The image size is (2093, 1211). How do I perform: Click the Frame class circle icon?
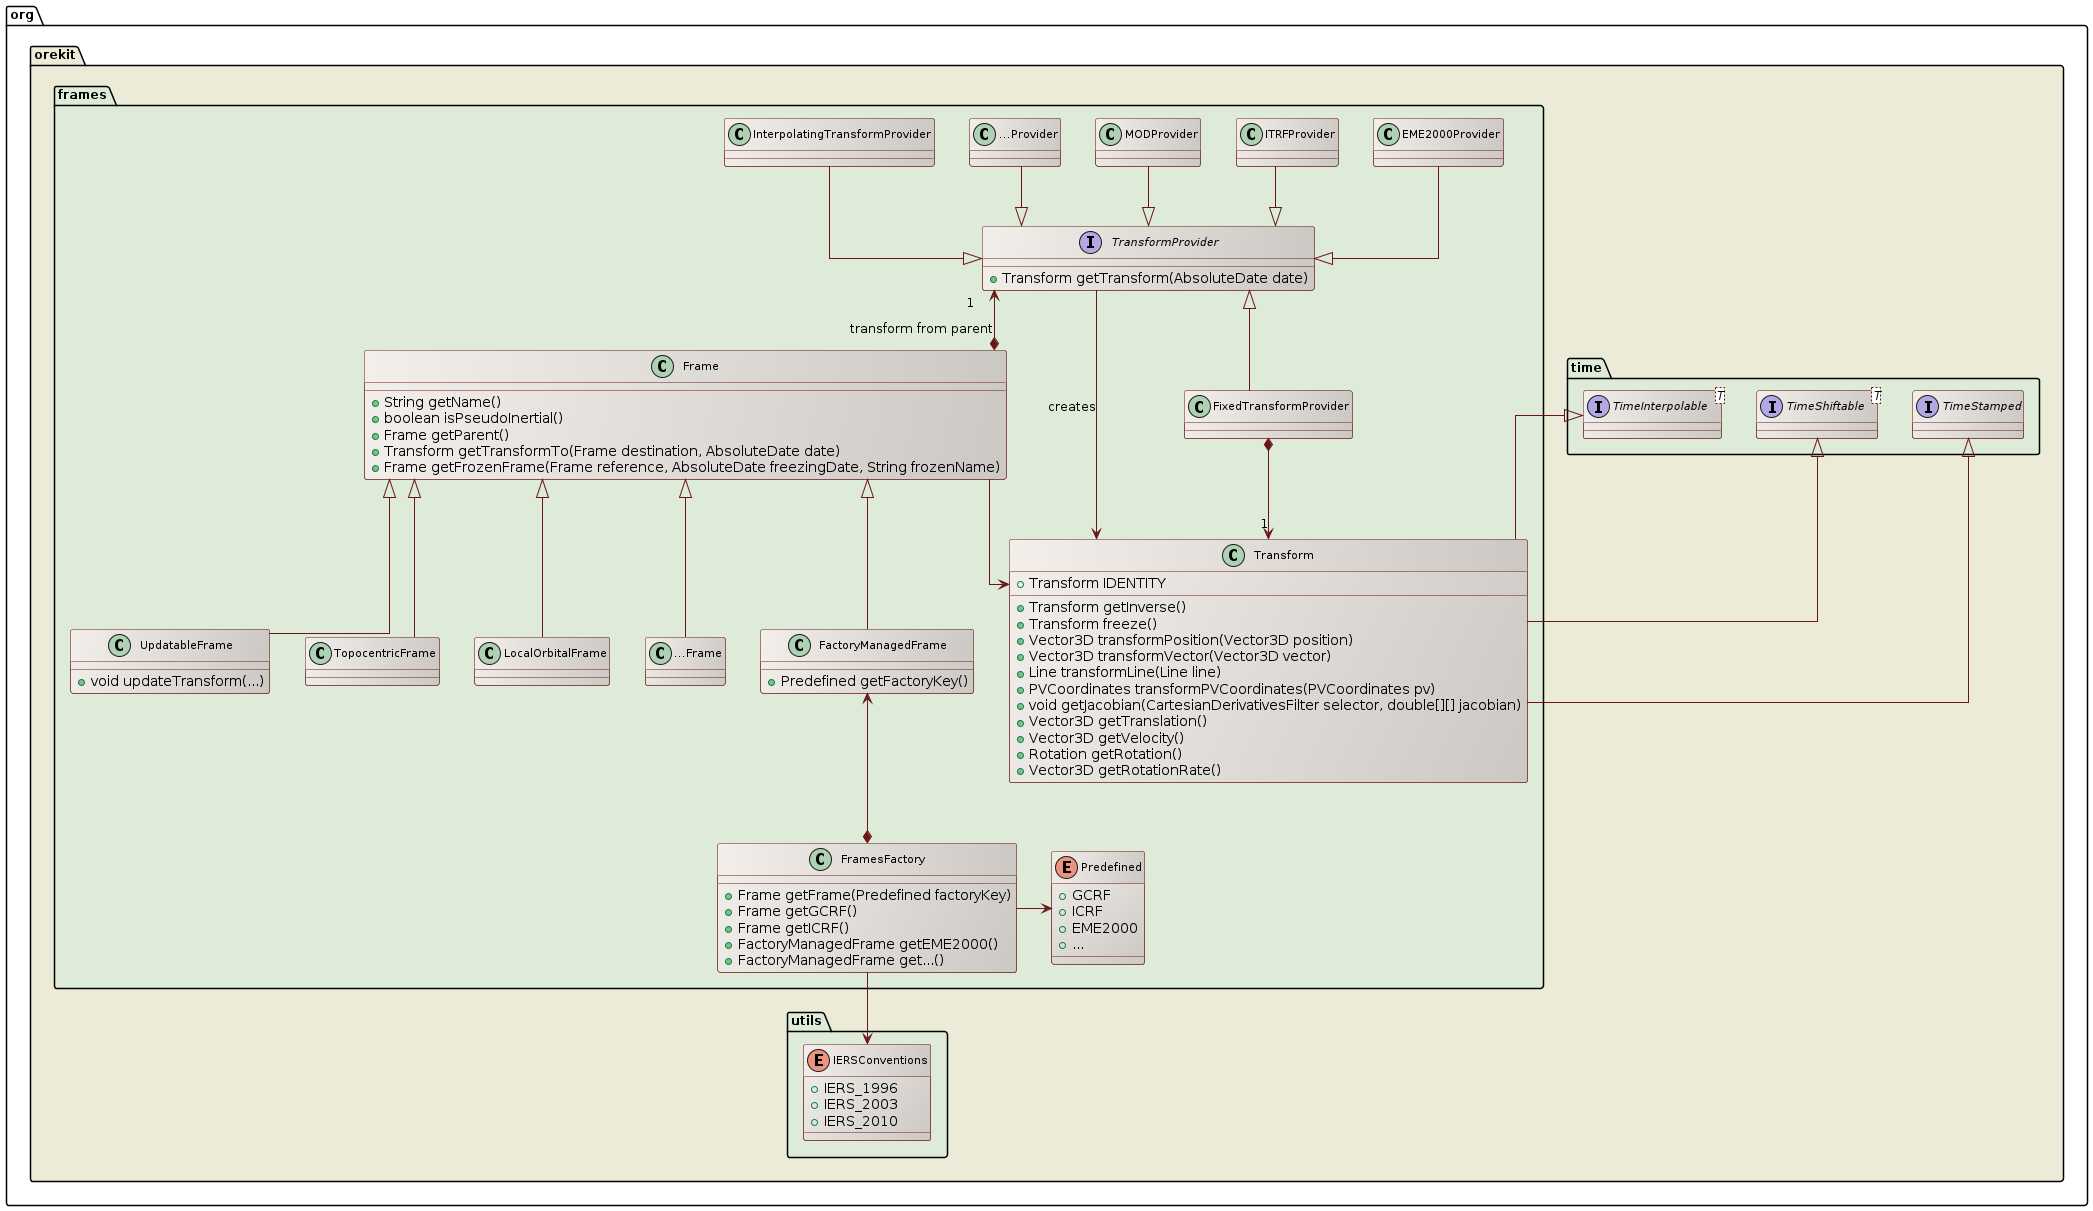pos(662,367)
